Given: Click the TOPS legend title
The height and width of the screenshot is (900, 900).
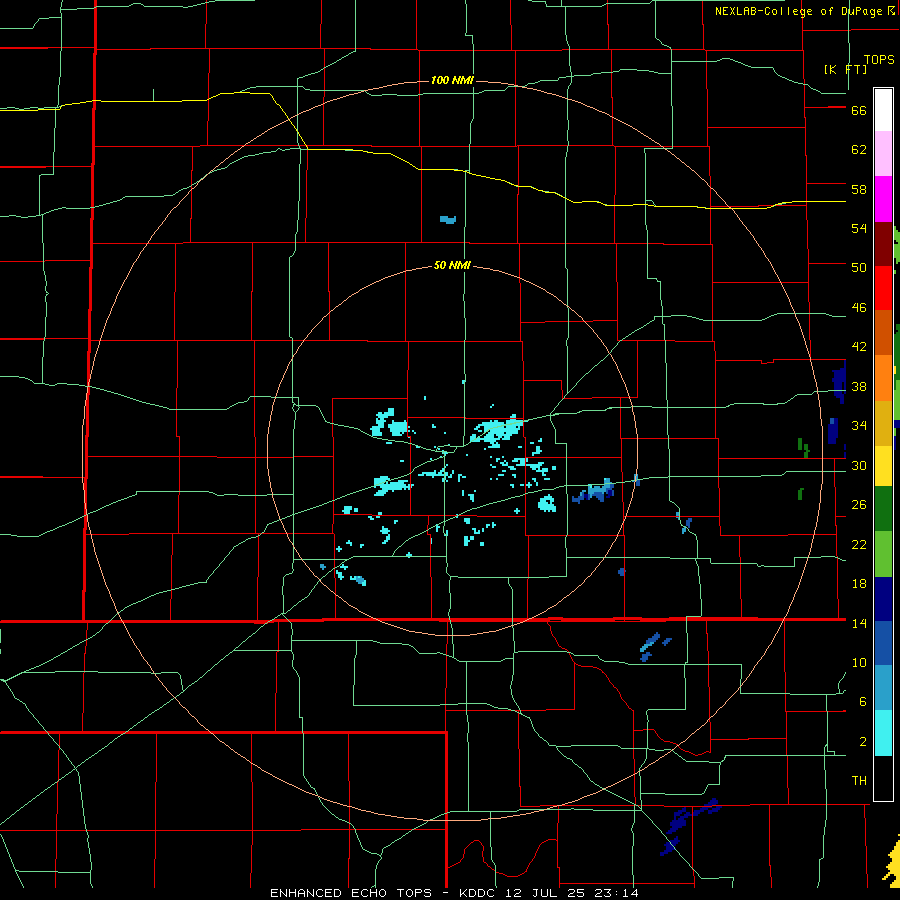Looking at the screenshot, I should 879,60.
